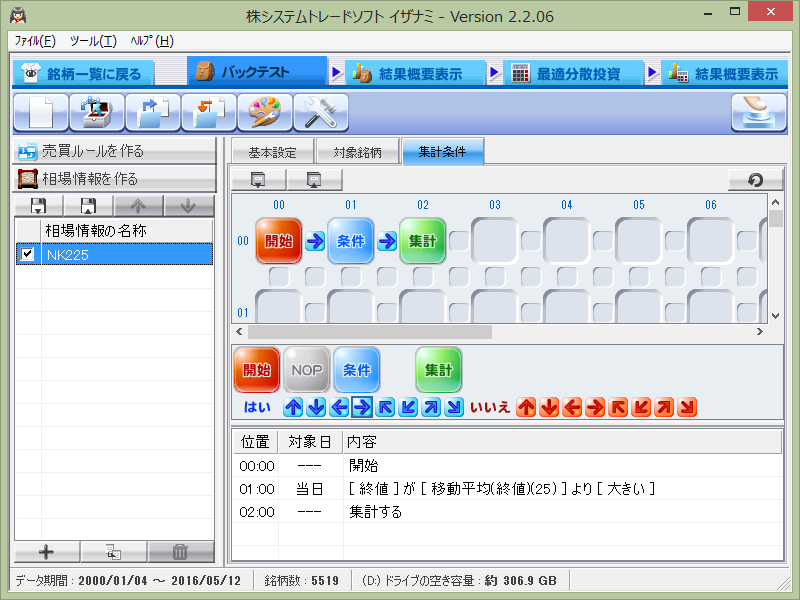Screen dimensions: 800x600
Task: Choose red いいえ up-left diagonal arrow
Action: pyautogui.click(x=618, y=407)
